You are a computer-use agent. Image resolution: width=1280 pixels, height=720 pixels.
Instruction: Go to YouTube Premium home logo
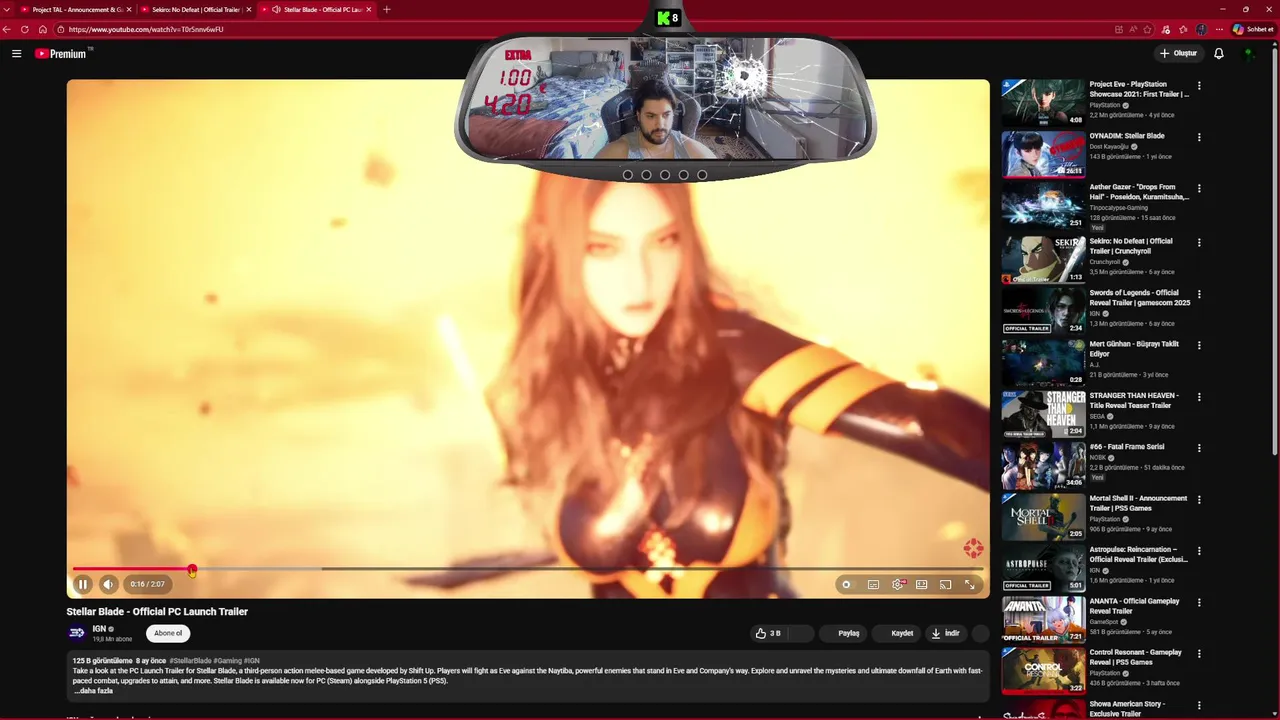(x=62, y=53)
